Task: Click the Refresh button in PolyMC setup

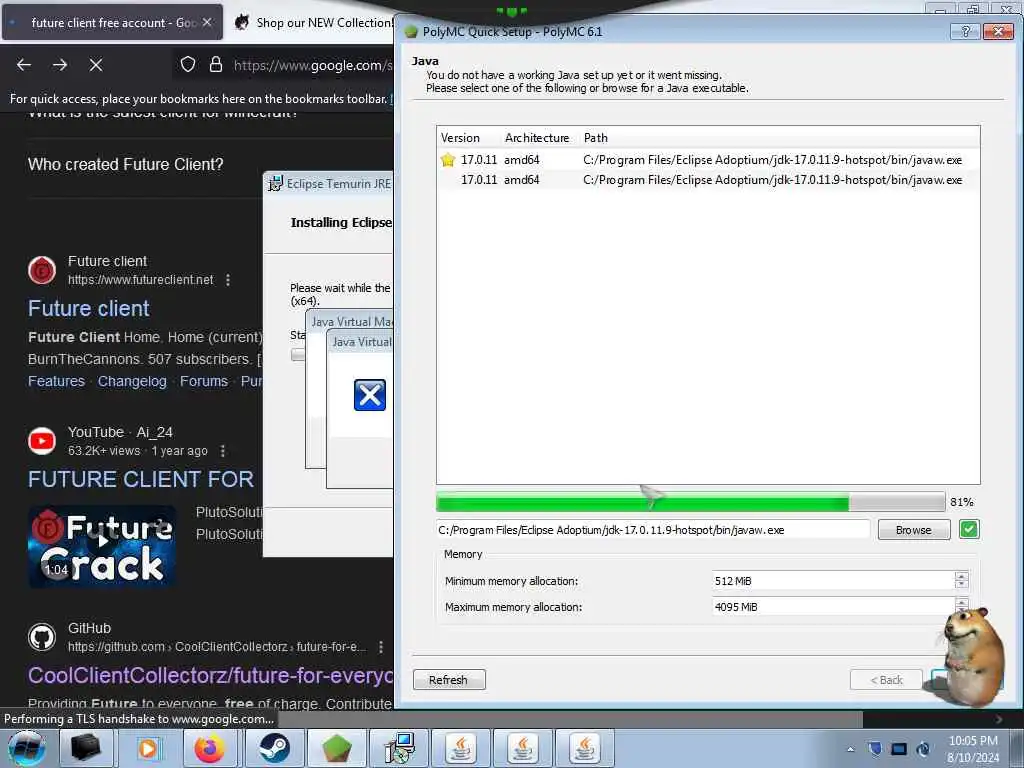Action: tap(449, 680)
